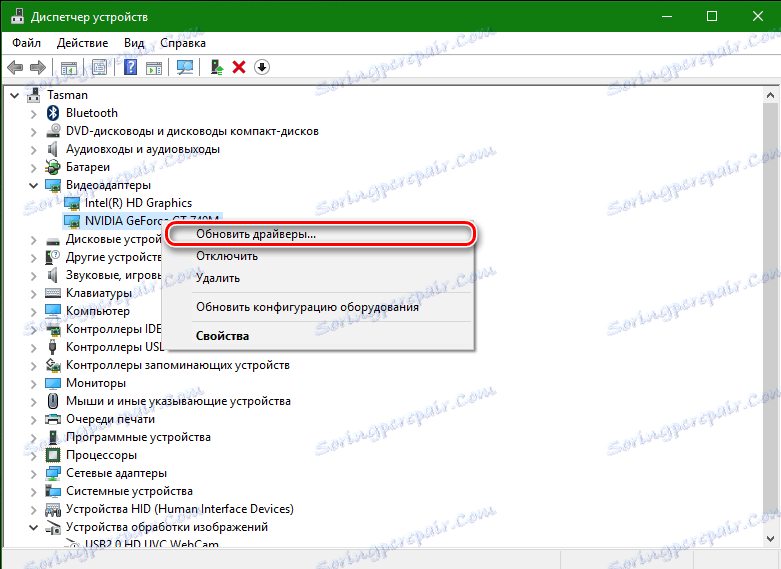781x569 pixels.
Task: Select the Клавиатуры keyboard icon
Action: click(x=53, y=293)
